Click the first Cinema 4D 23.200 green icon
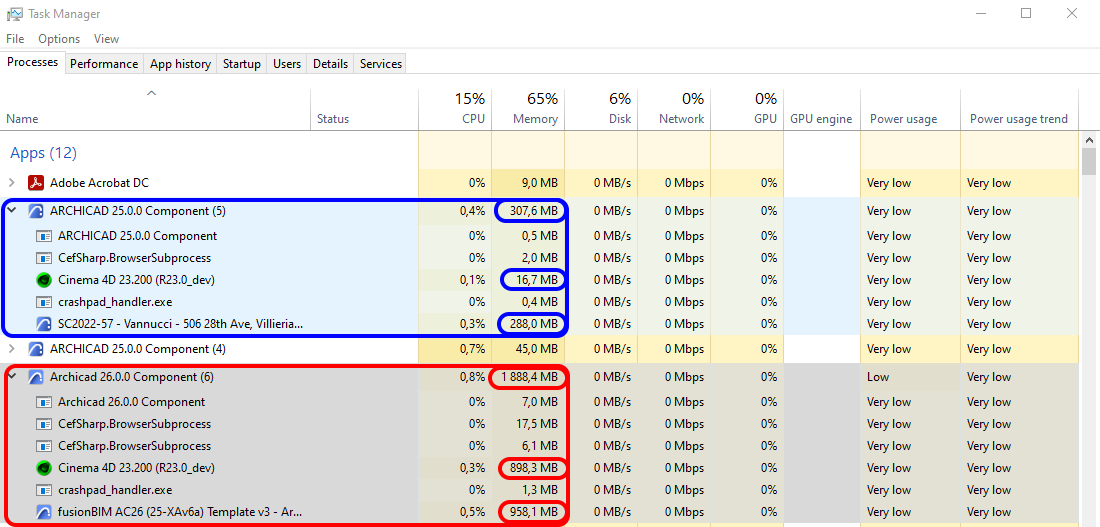The image size is (1100, 527). click(x=43, y=280)
